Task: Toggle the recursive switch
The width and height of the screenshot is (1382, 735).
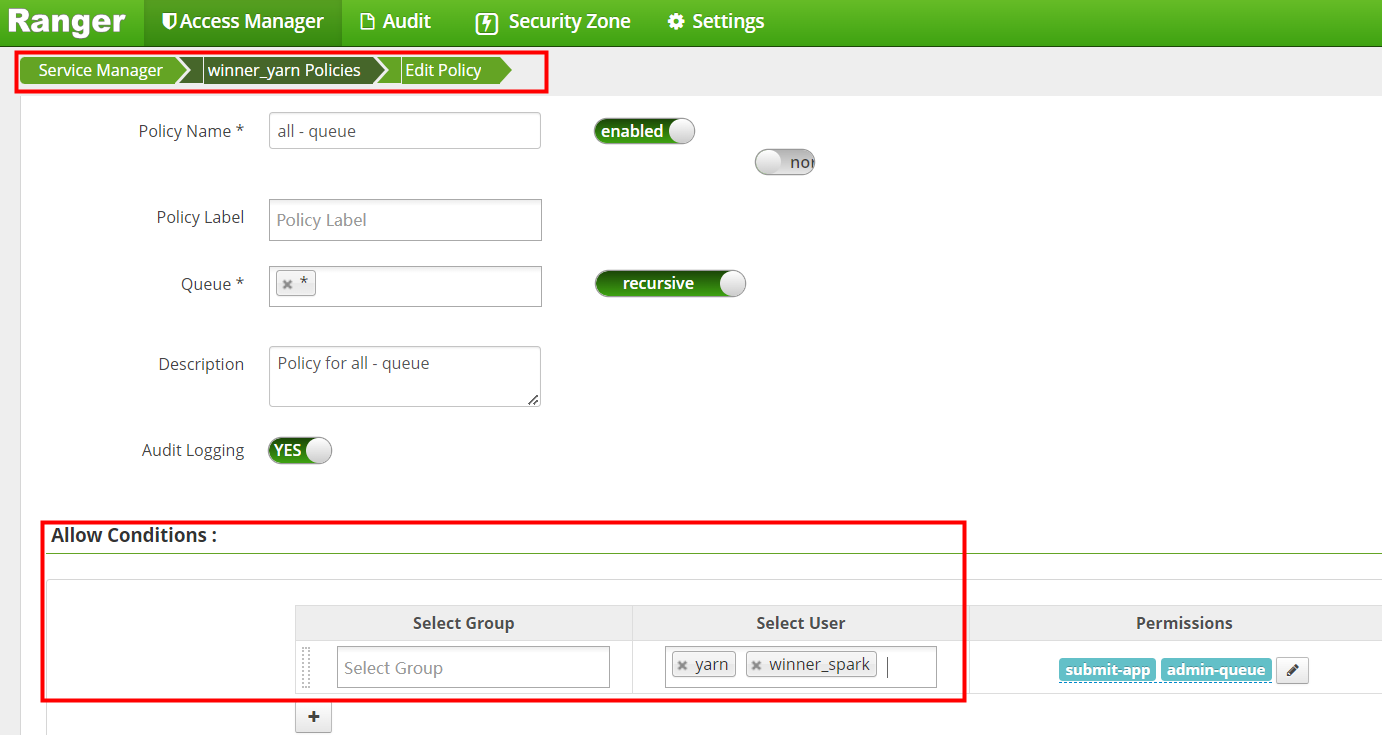Action: click(670, 284)
